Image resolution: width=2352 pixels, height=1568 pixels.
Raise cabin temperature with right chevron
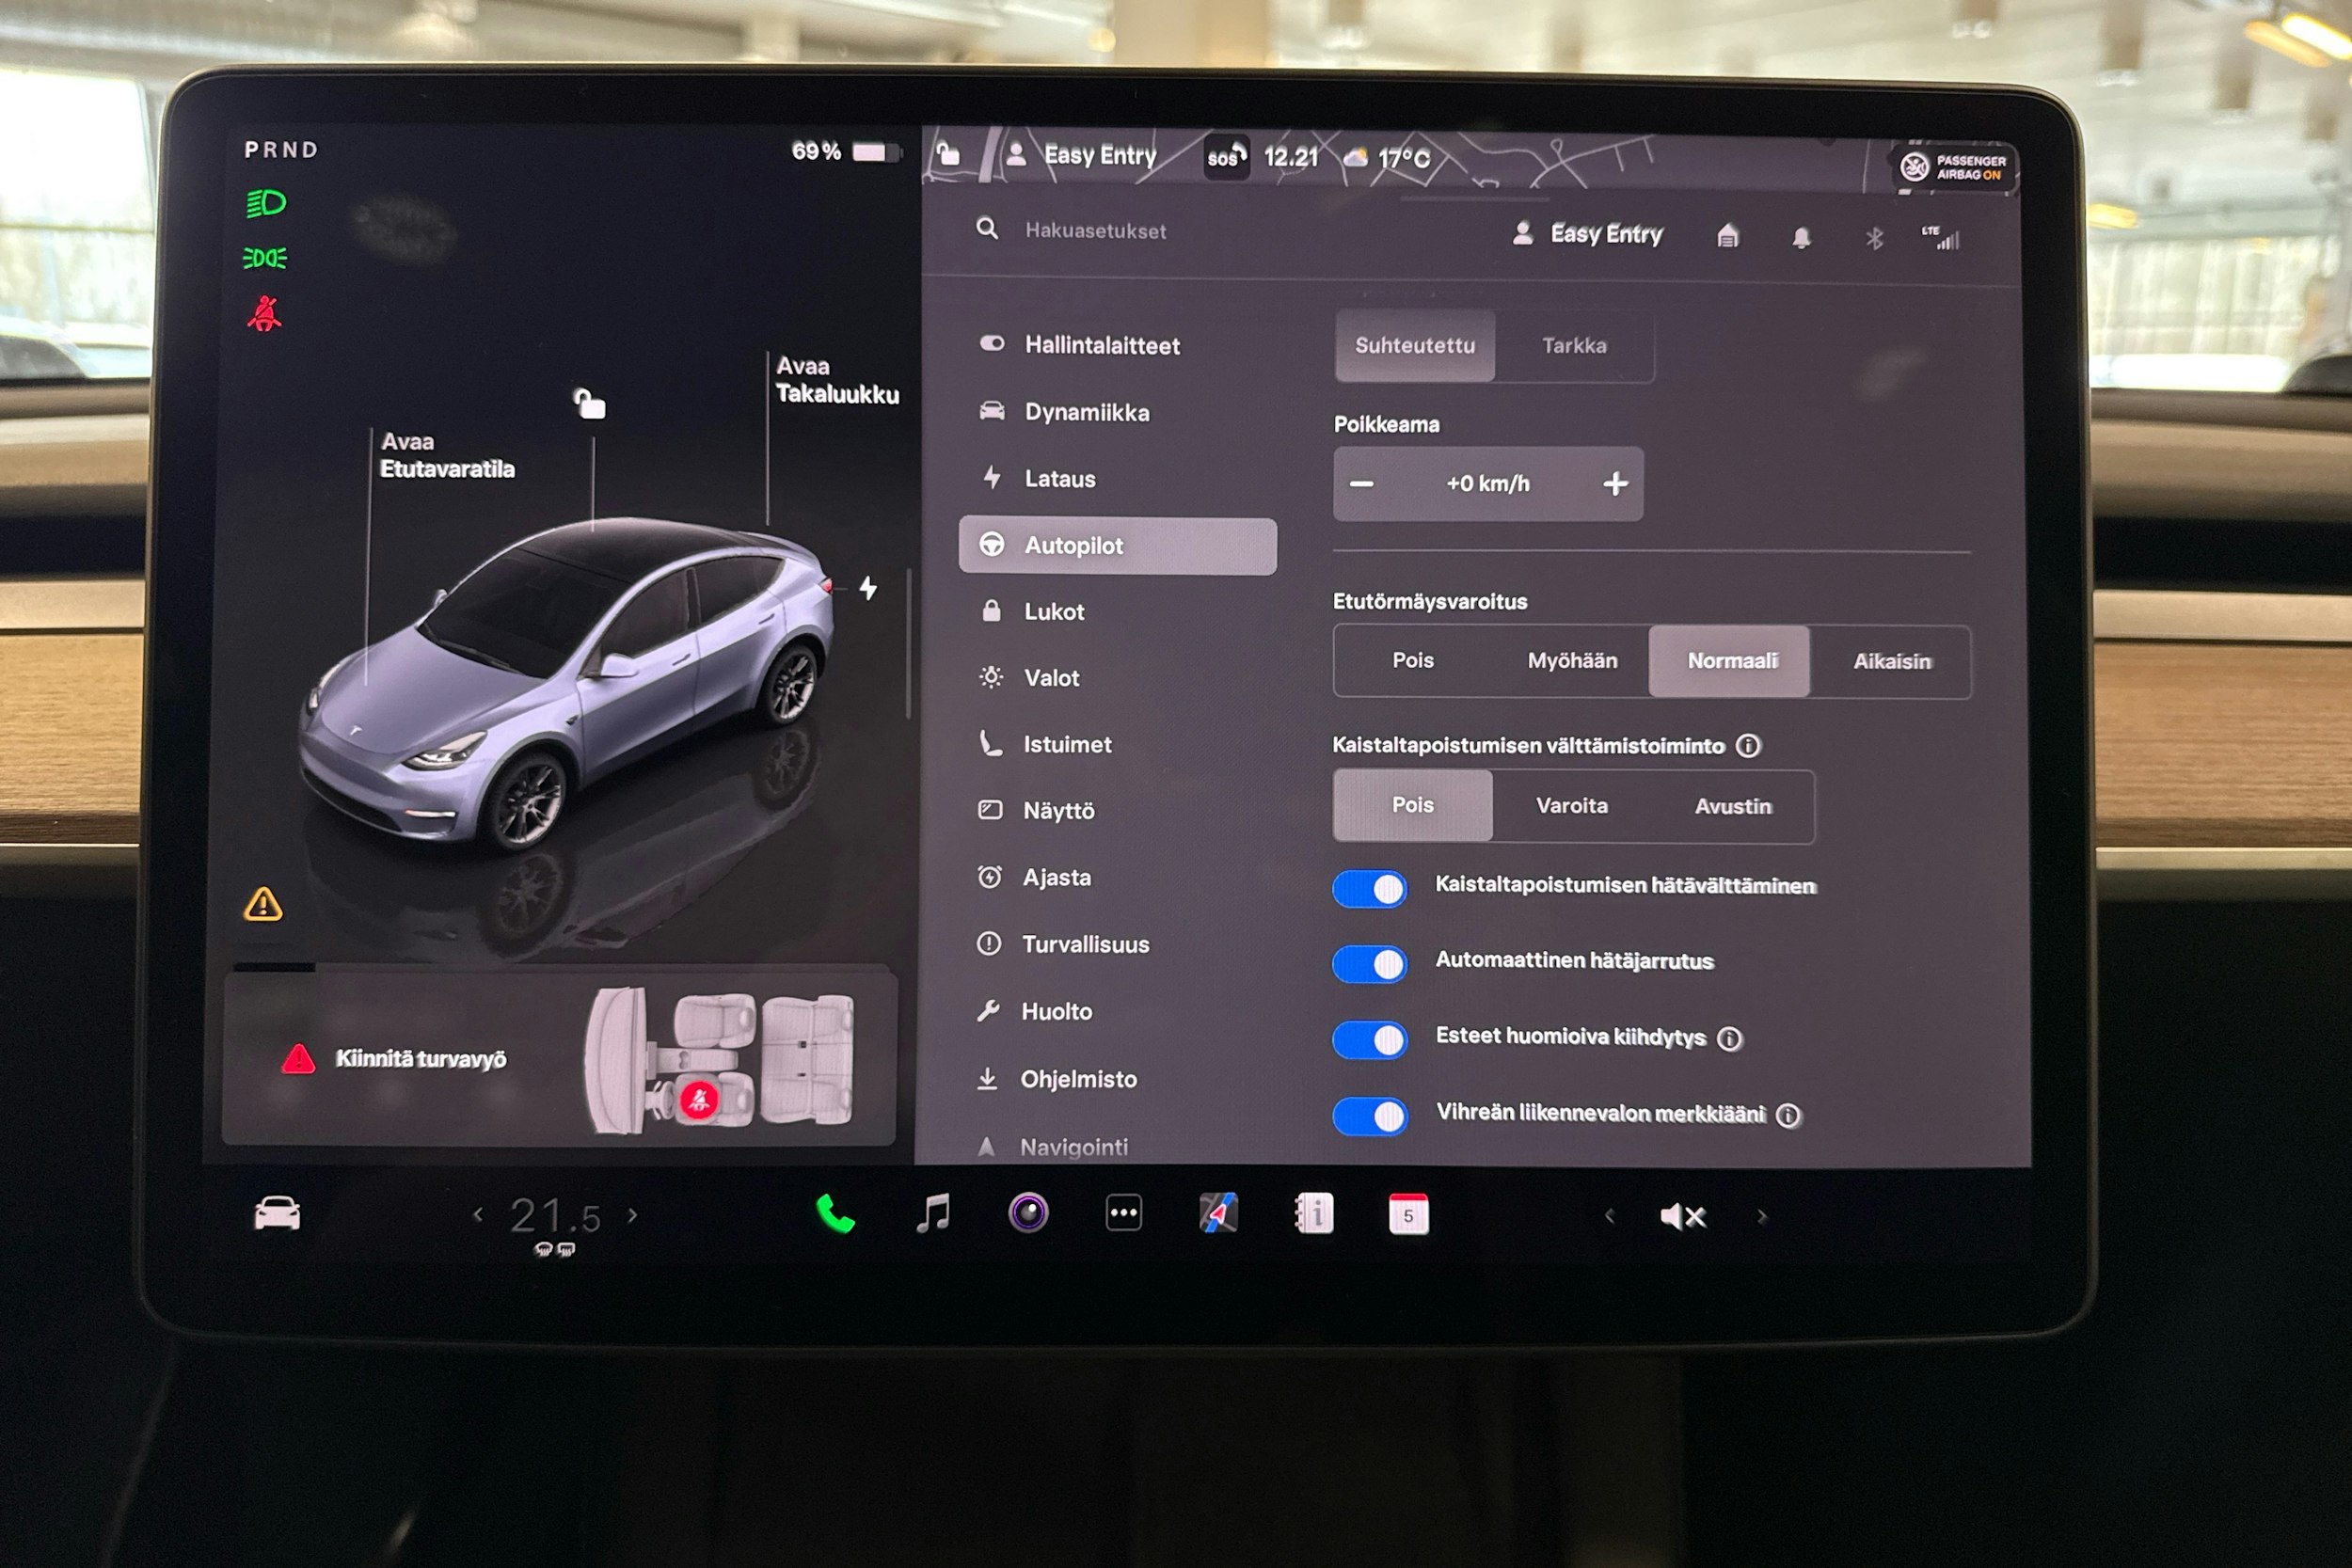click(632, 1215)
